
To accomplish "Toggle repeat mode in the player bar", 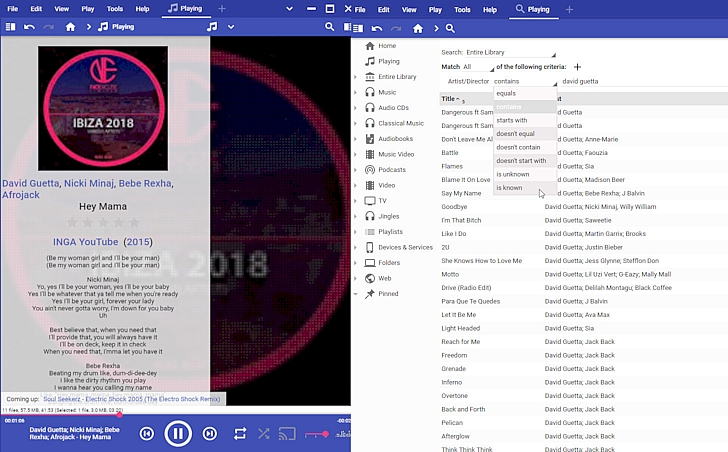I will click(x=240, y=434).
